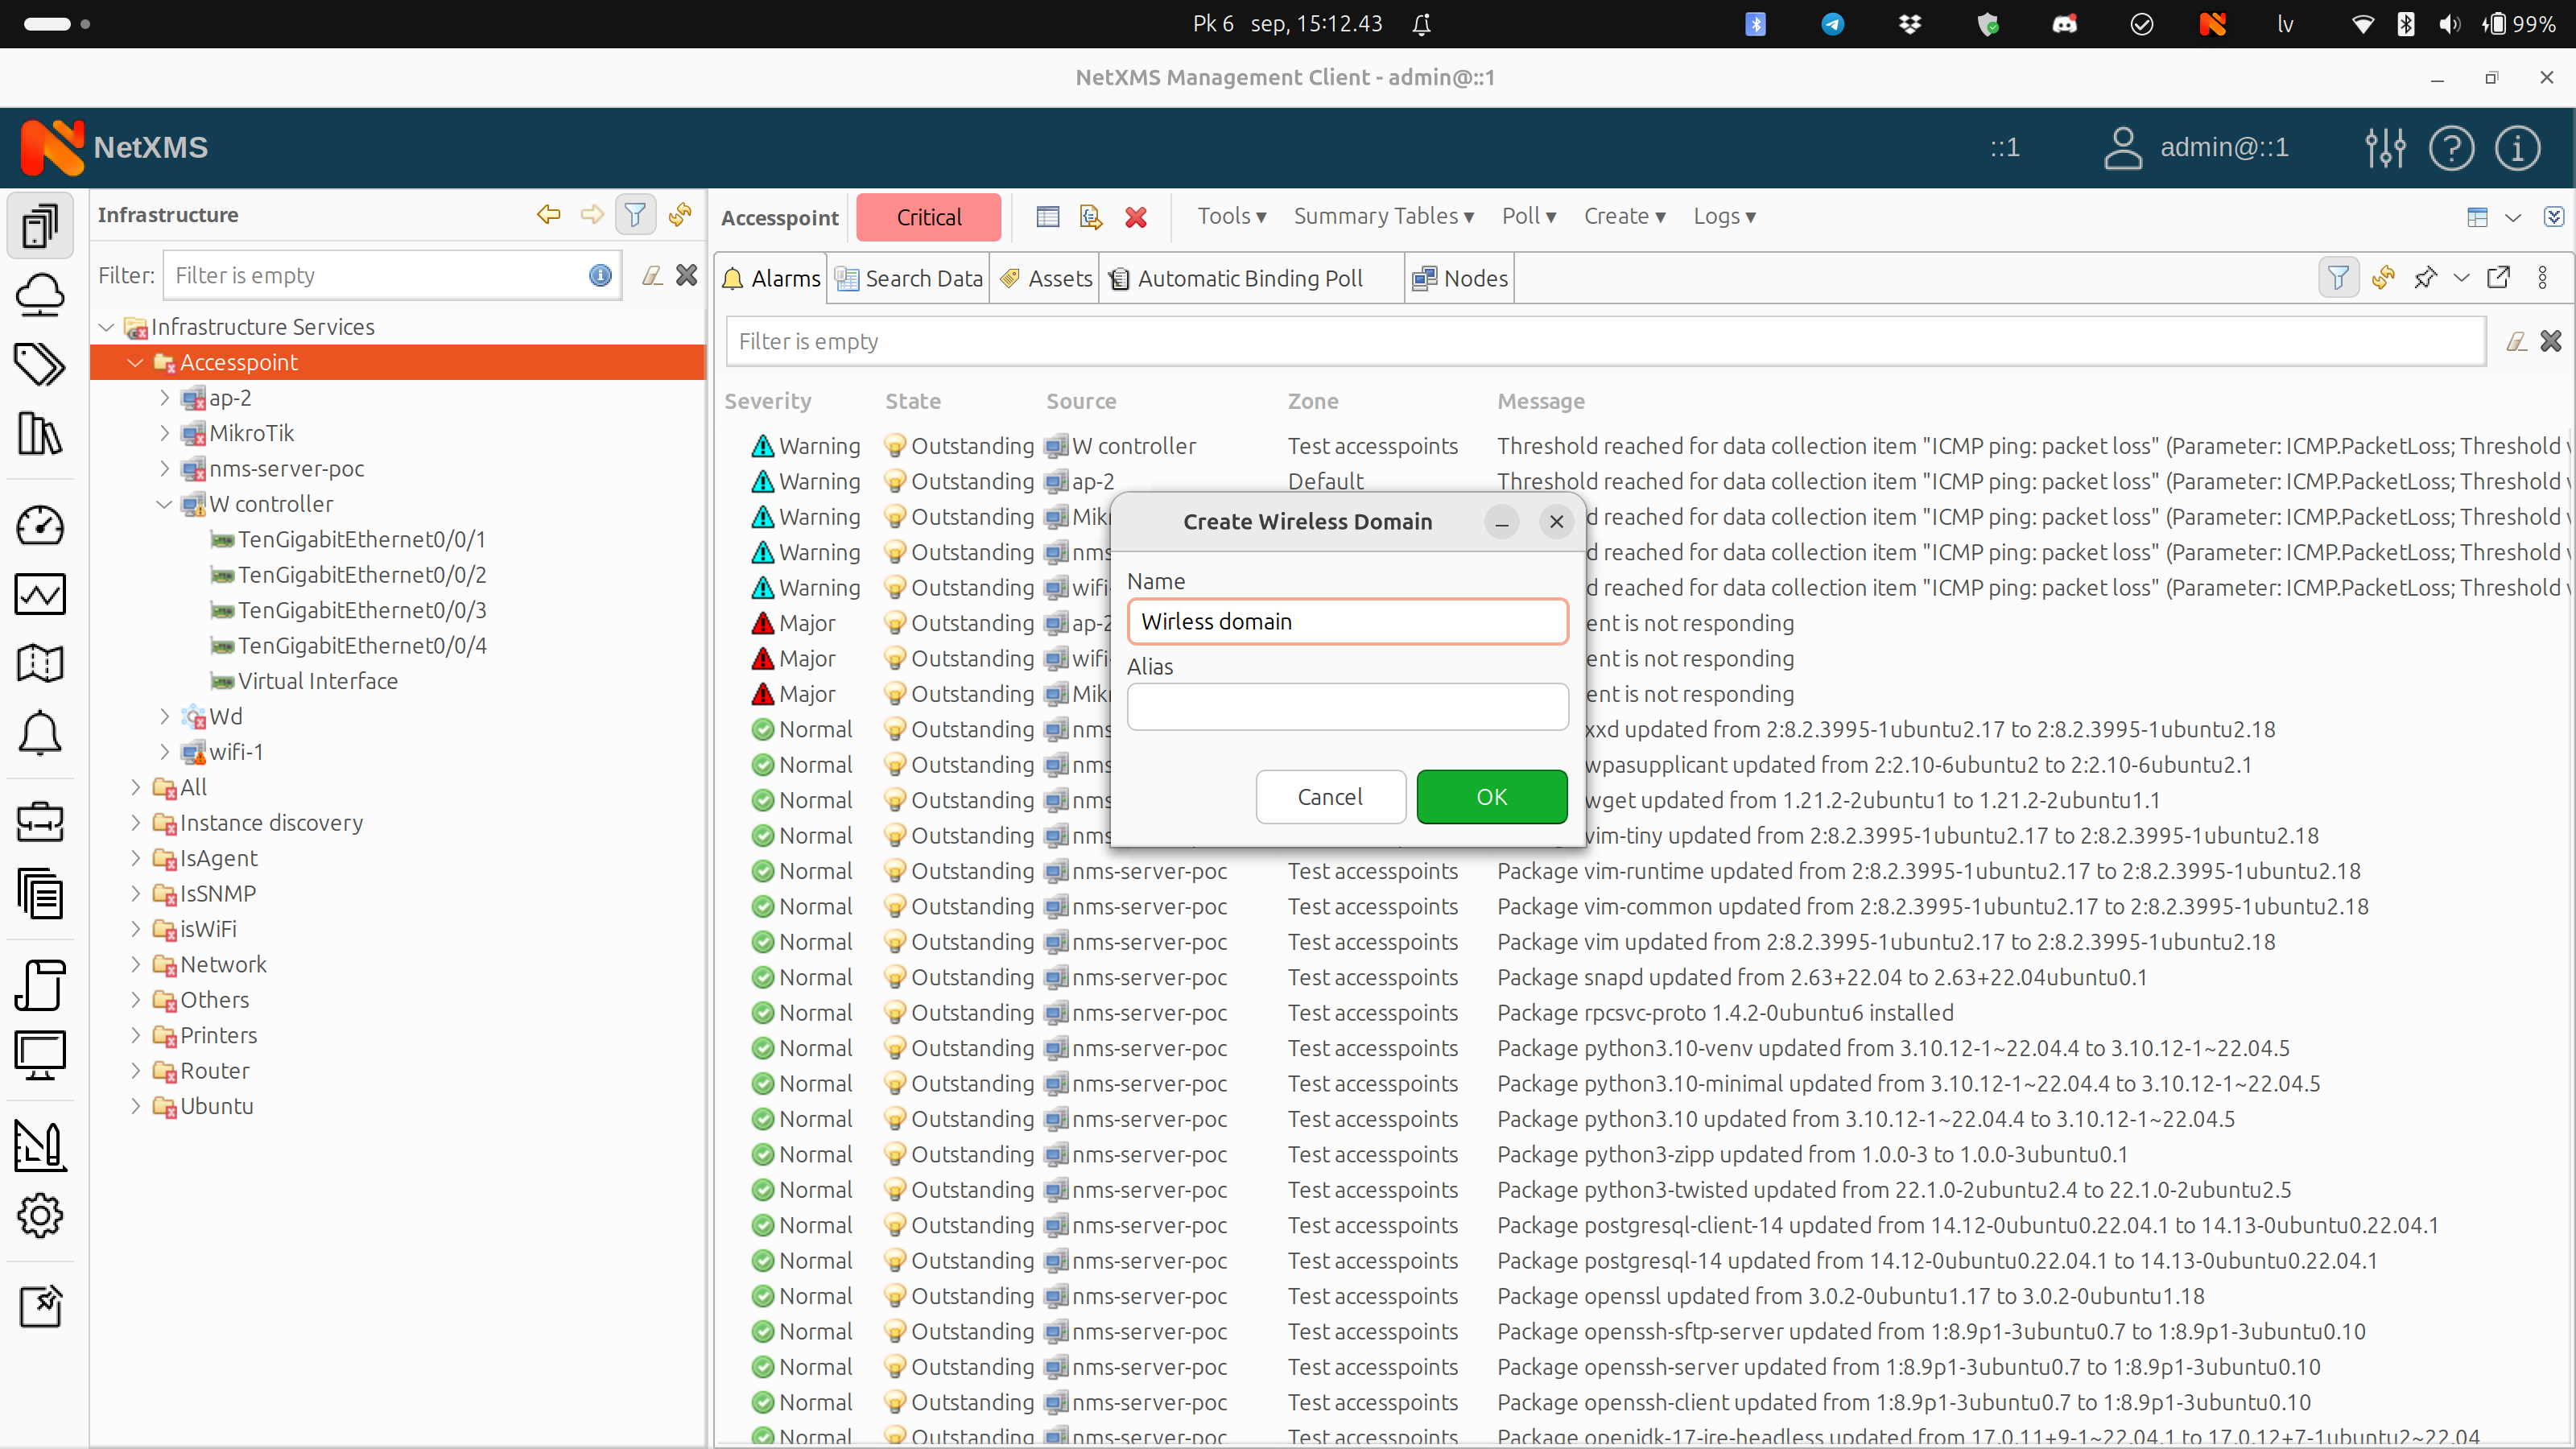Image resolution: width=2576 pixels, height=1449 pixels.
Task: Open the Dashboards gauge icon in sidebar
Action: click(x=40, y=526)
